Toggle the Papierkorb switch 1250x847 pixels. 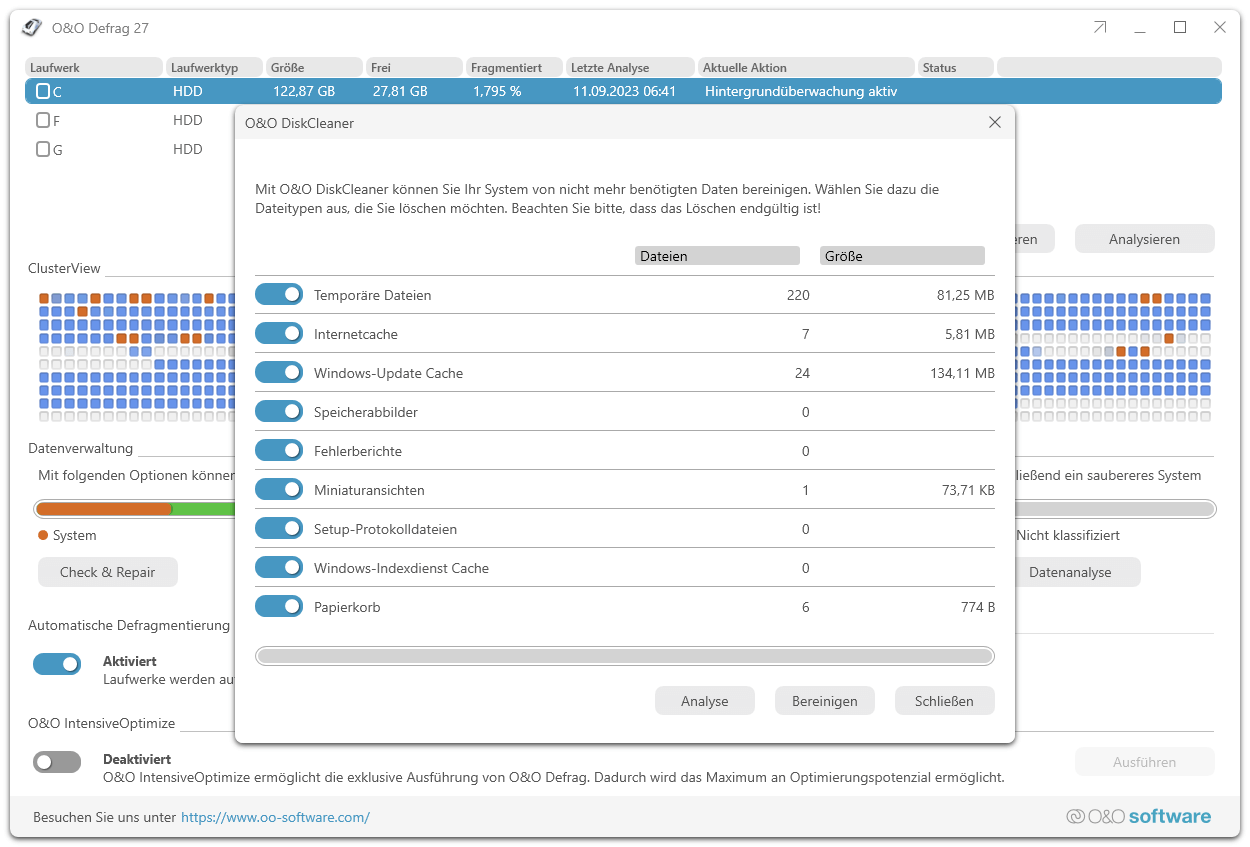point(279,606)
